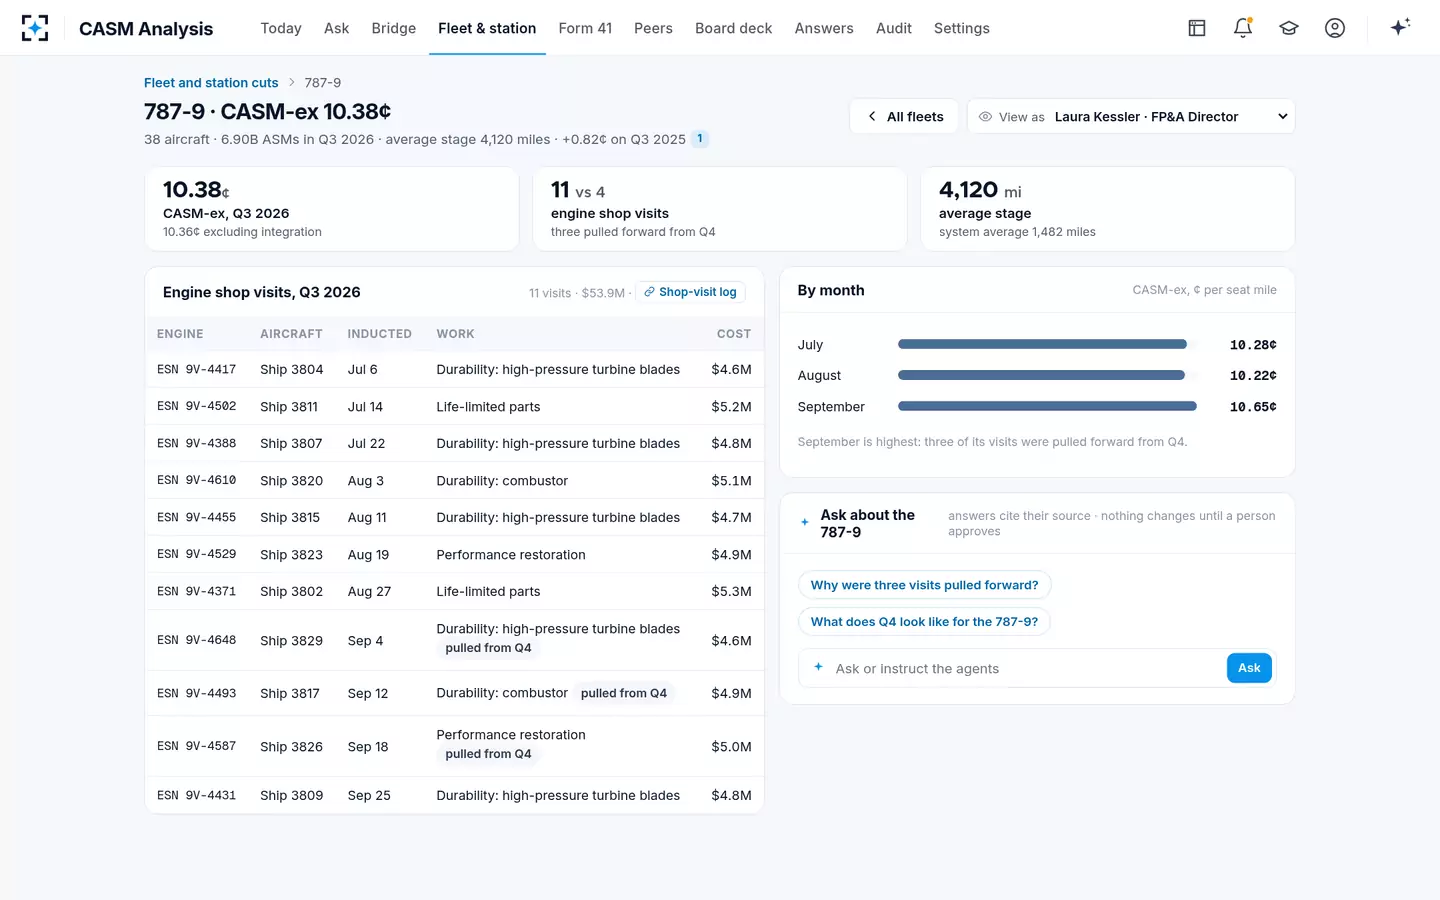Click the Cost column header
This screenshot has height=900, width=1440.
click(x=734, y=334)
